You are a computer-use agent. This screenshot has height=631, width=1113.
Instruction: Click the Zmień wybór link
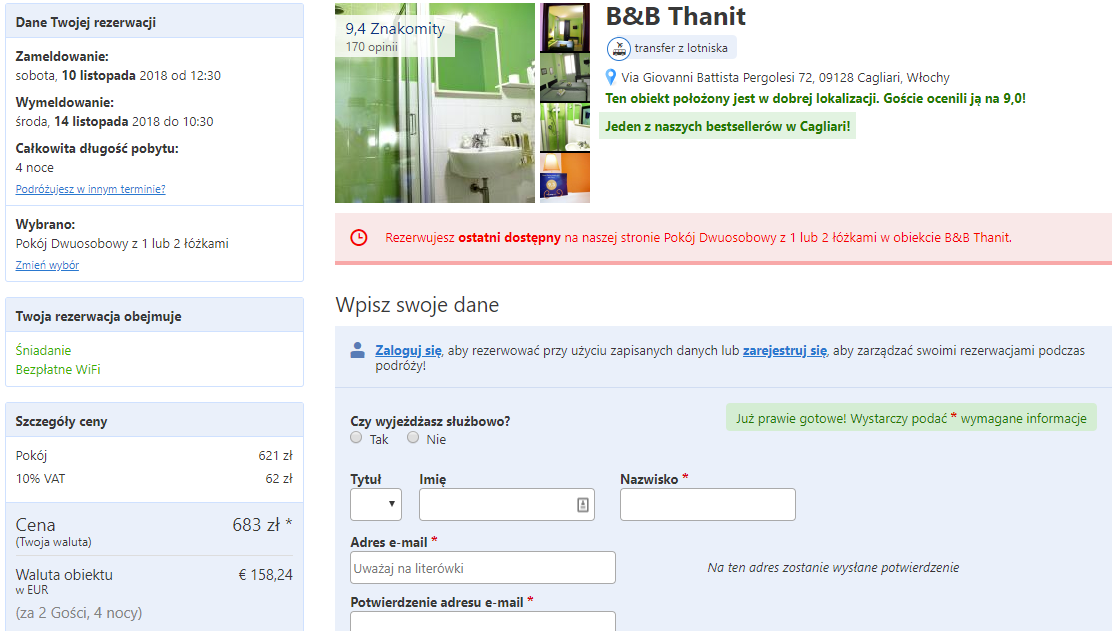click(x=48, y=265)
